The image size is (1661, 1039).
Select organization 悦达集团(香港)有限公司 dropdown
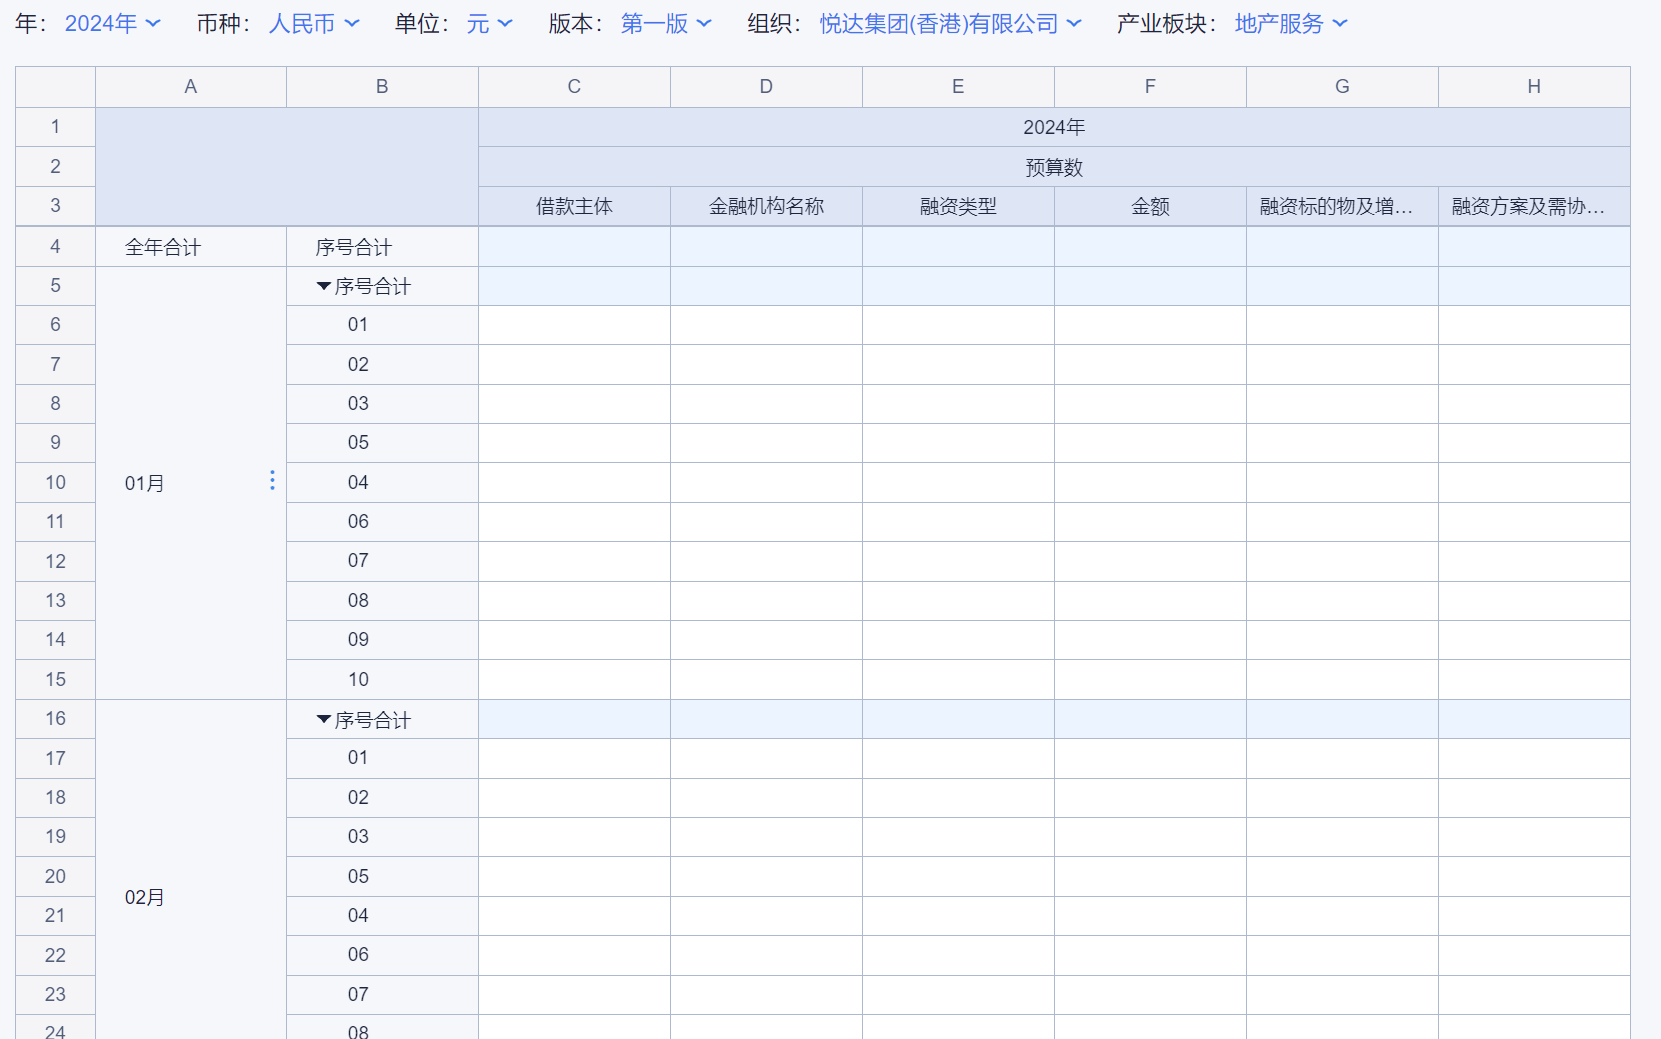(x=949, y=24)
